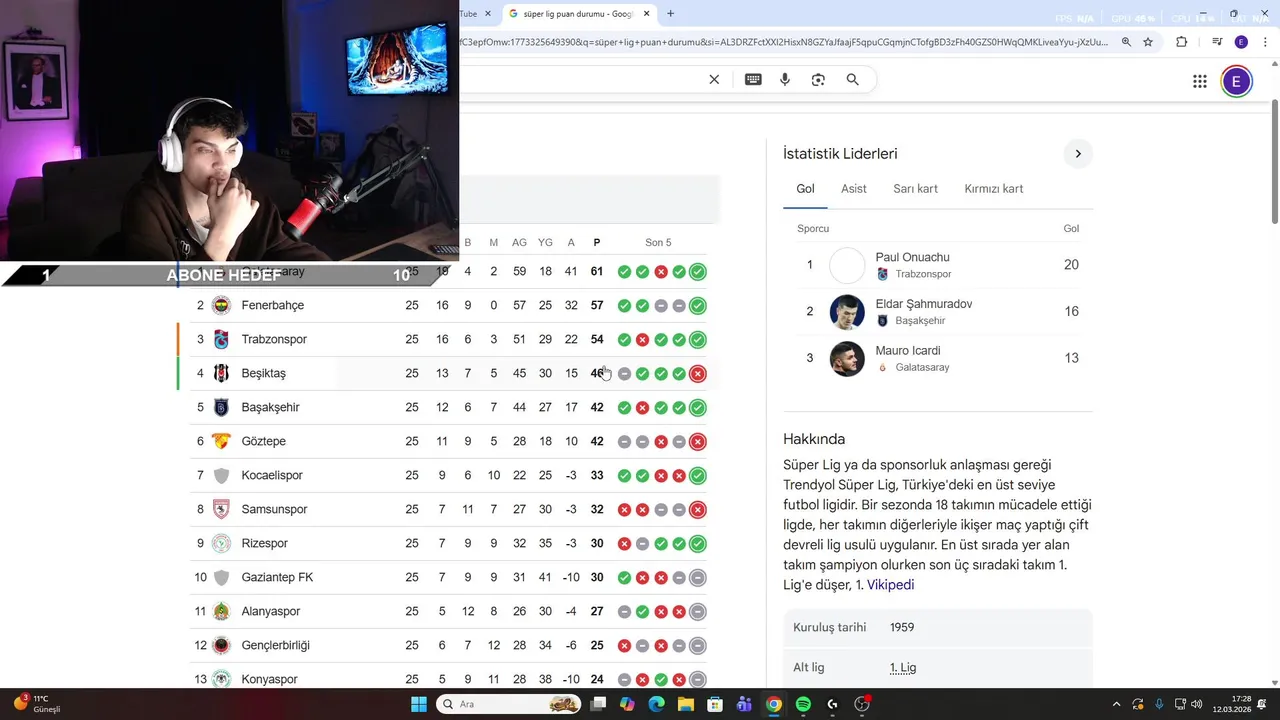The image size is (1280, 720).
Task: Open OBS Studio from the taskbar
Action: [862, 704]
